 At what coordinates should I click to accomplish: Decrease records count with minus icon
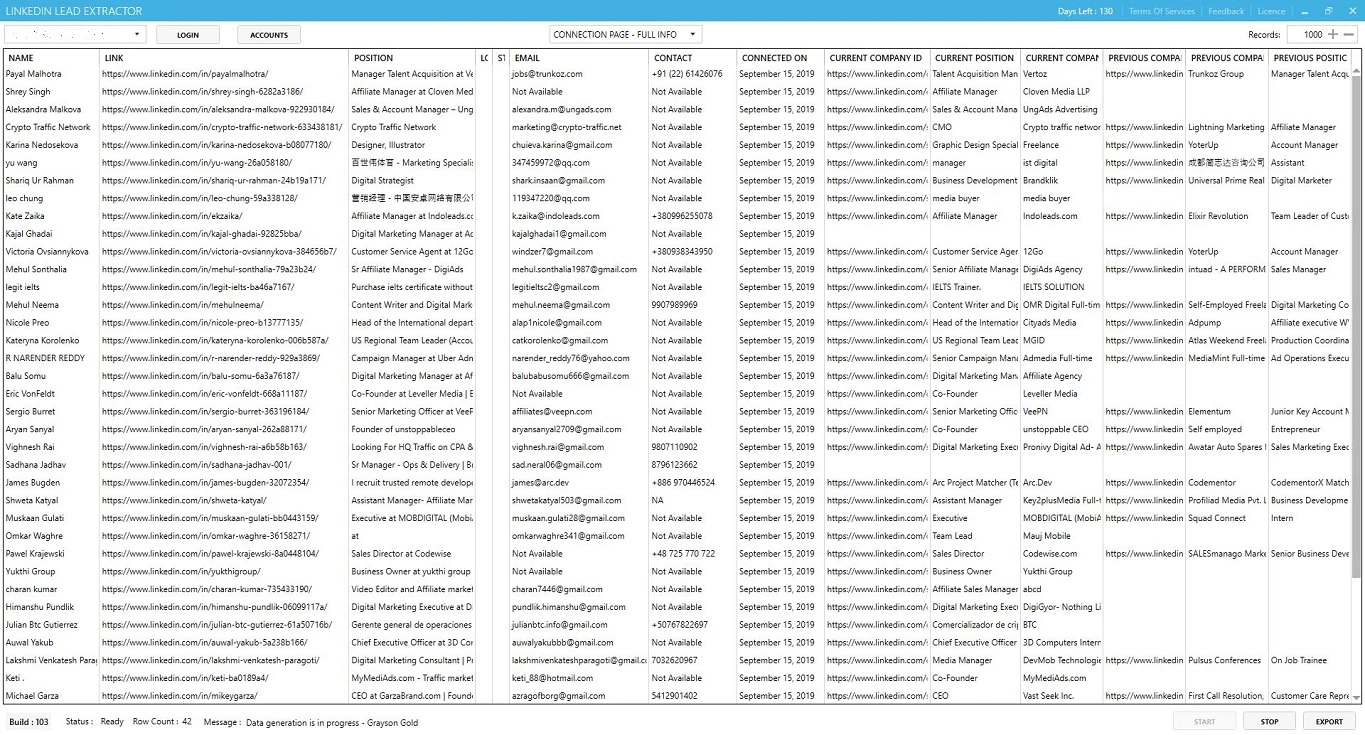point(1349,35)
